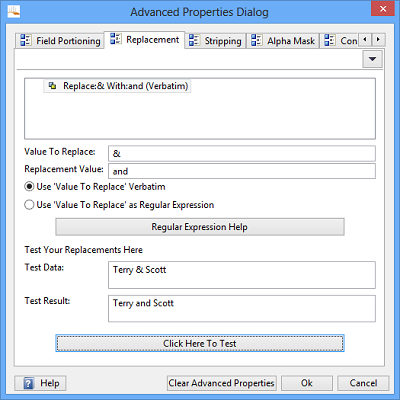Screen dimensions: 400x400
Task: Select Use 'Value To Replace' as Regular Expression
Action: 119,205
